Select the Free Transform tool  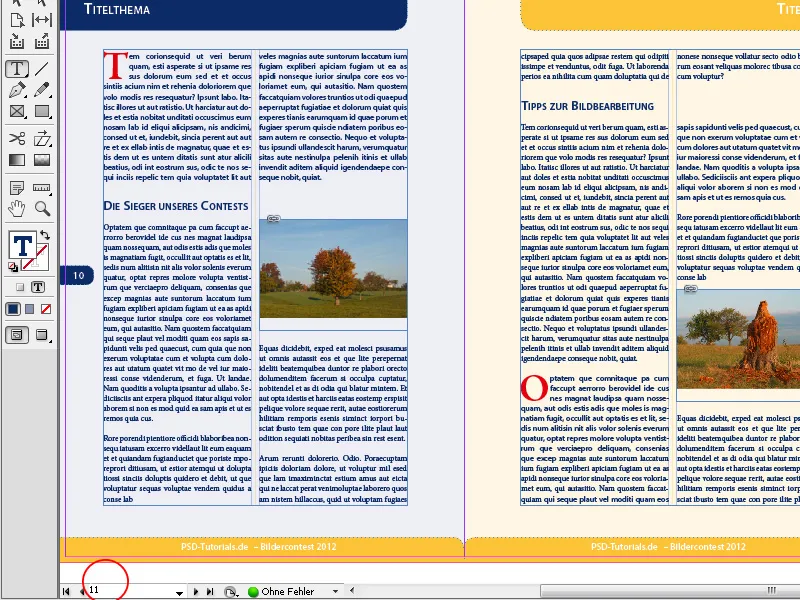[x=42, y=138]
